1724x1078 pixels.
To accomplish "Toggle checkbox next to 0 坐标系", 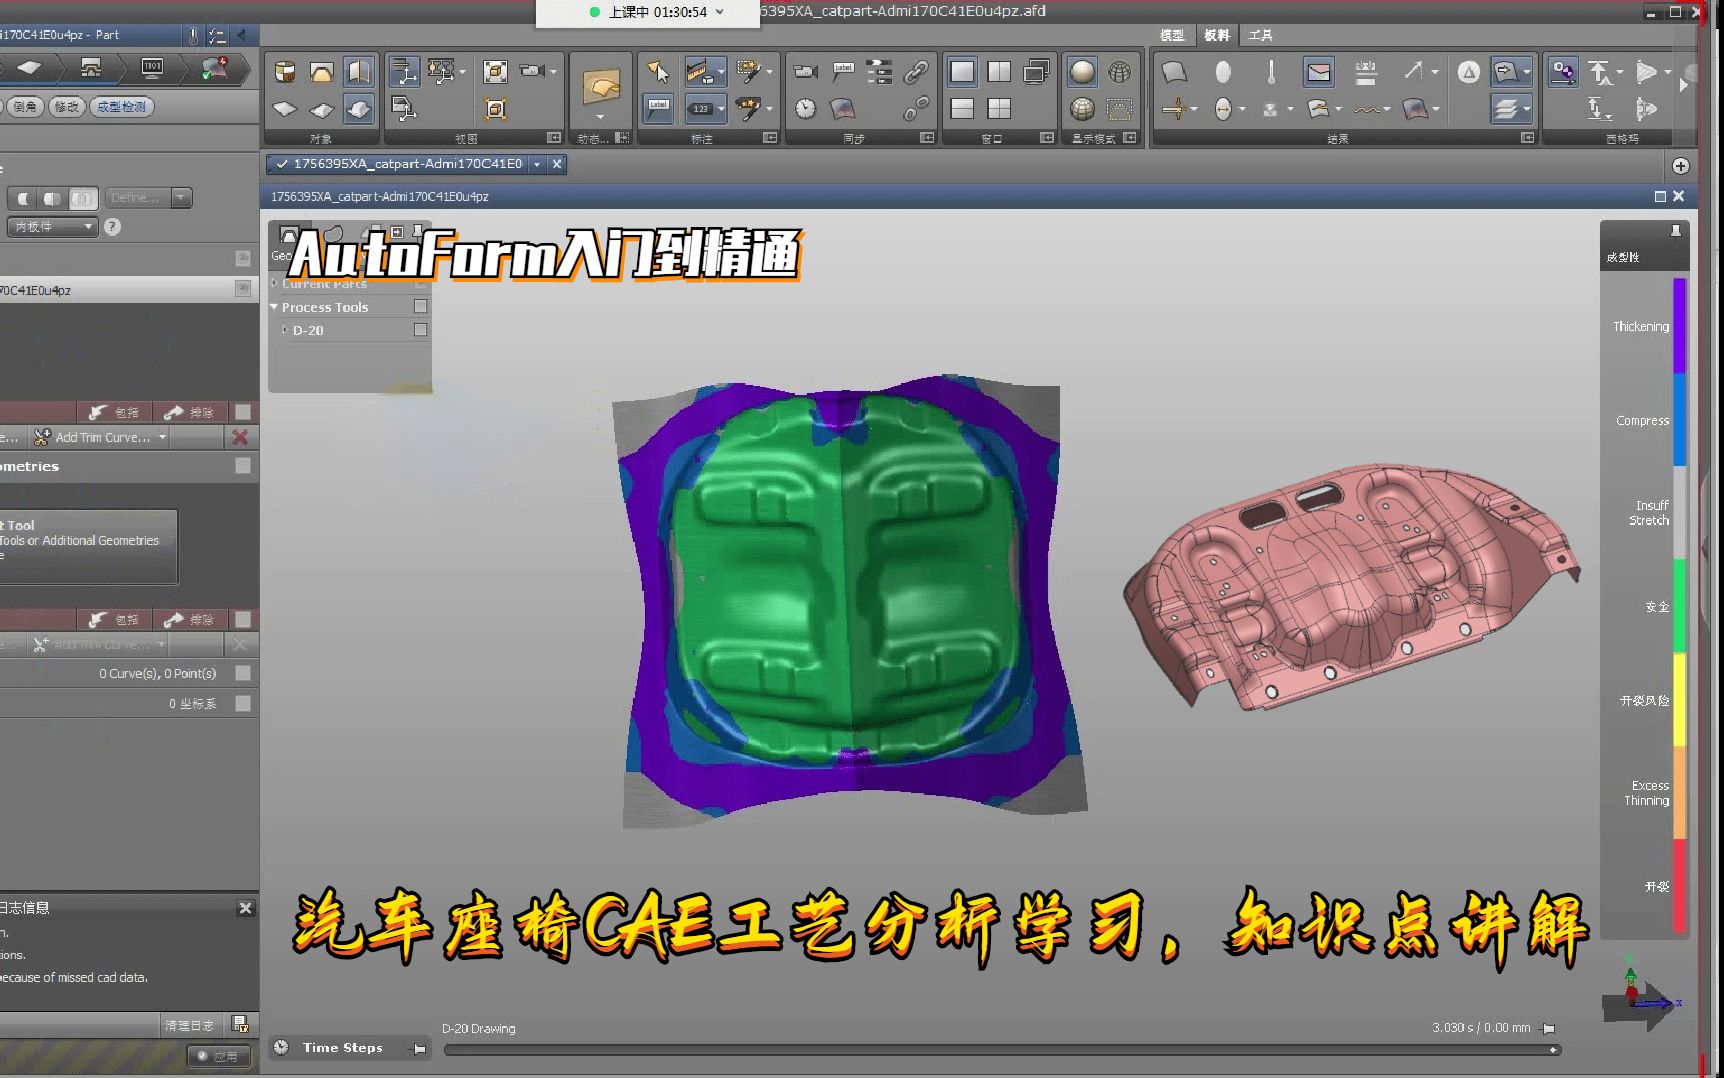I will tap(242, 704).
